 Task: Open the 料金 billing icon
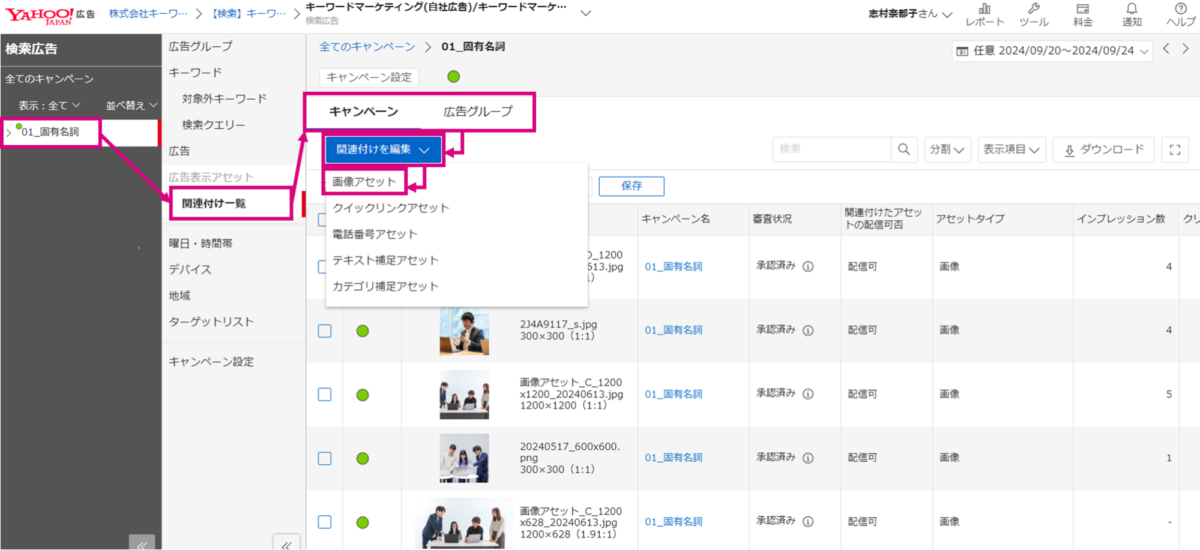pyautogui.click(x=1082, y=9)
